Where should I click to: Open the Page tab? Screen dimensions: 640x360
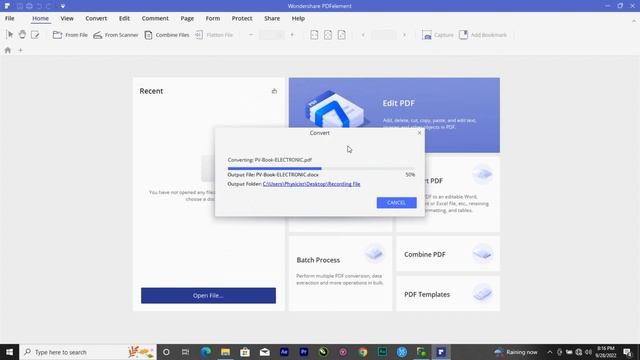point(187,18)
